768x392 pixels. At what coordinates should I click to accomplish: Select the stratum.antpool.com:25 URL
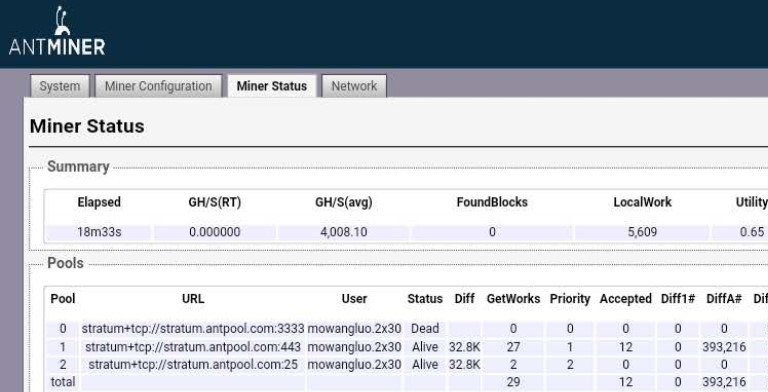[193, 365]
